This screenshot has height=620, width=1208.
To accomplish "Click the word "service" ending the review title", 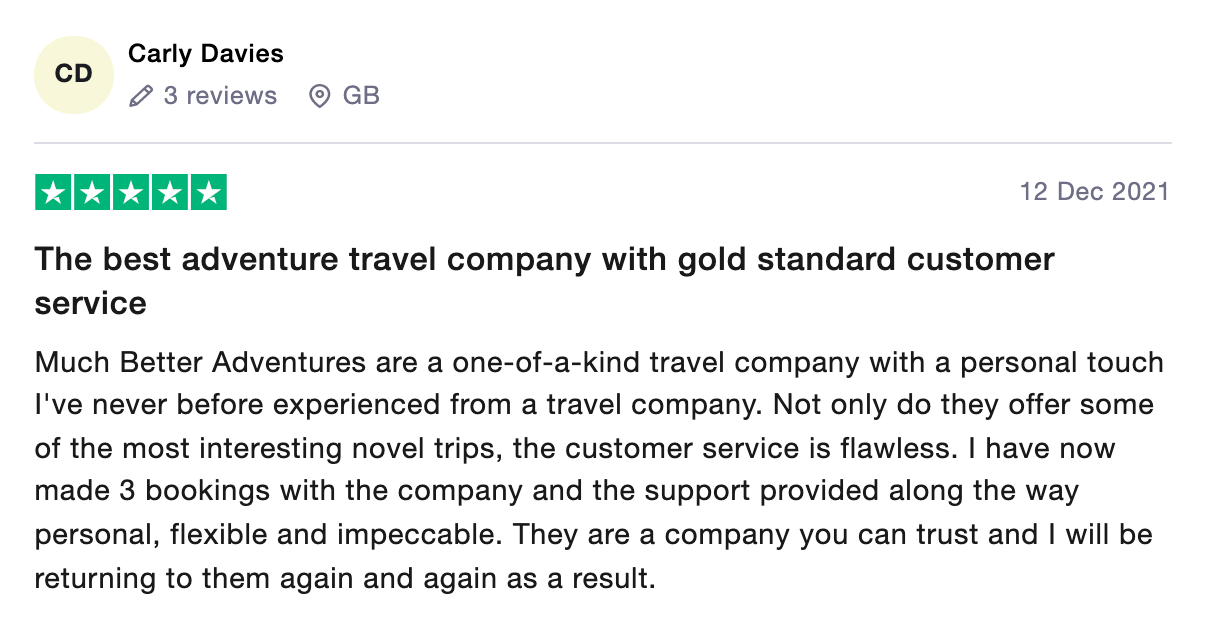I will 91,302.
